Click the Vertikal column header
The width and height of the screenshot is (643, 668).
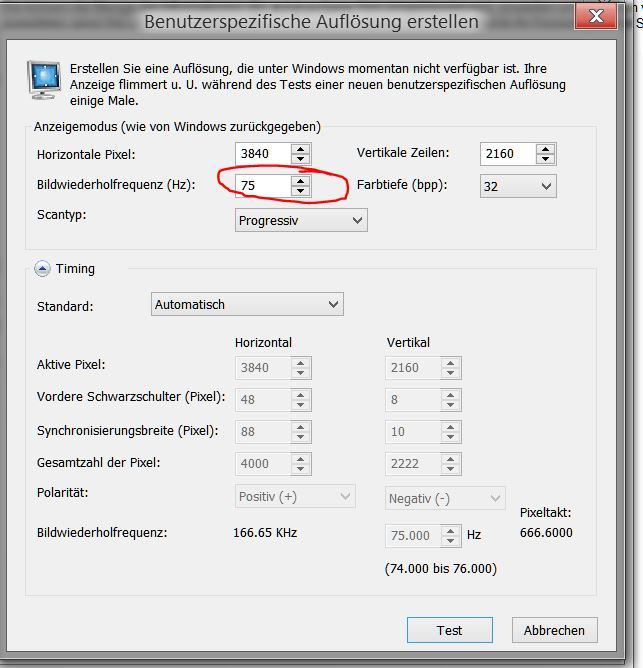(x=408, y=343)
